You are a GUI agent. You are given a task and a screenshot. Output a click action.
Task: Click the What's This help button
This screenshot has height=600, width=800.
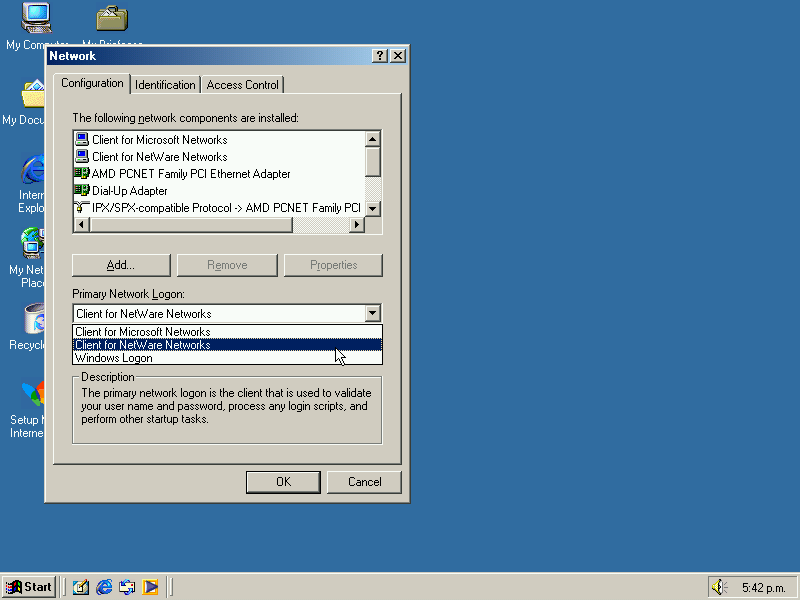(x=380, y=56)
